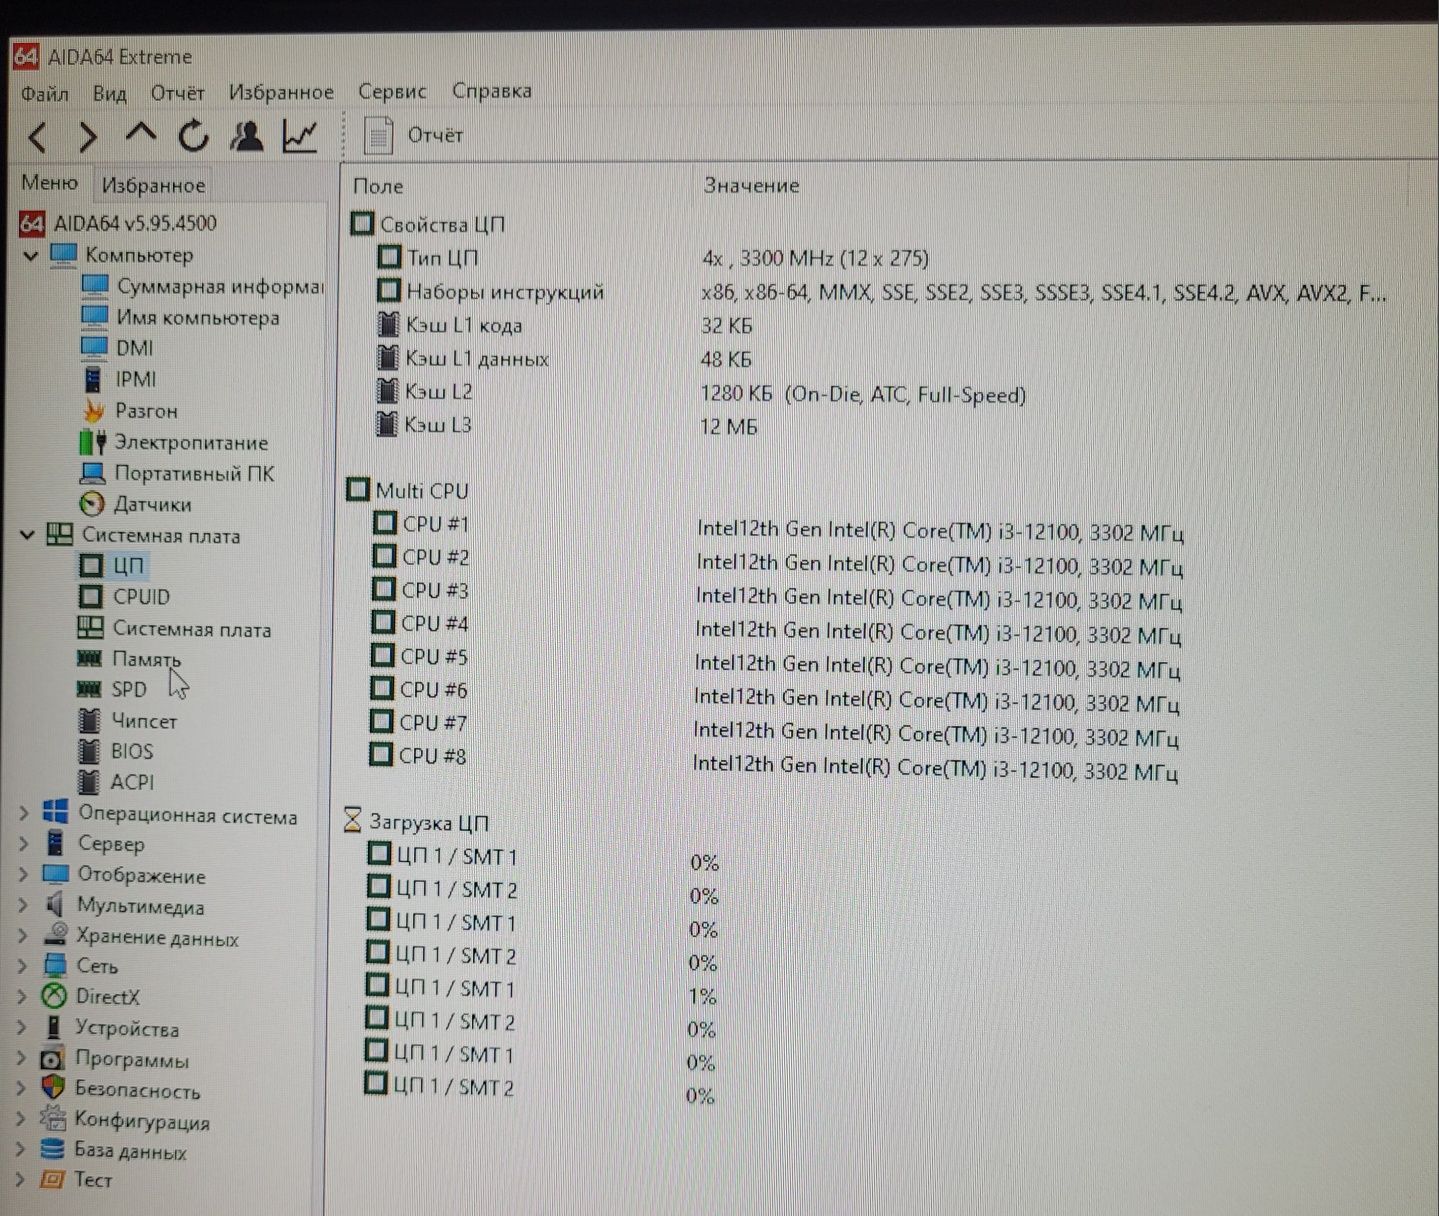This screenshot has width=1439, height=1216.
Task: Open the Сервис menu
Action: (392, 91)
